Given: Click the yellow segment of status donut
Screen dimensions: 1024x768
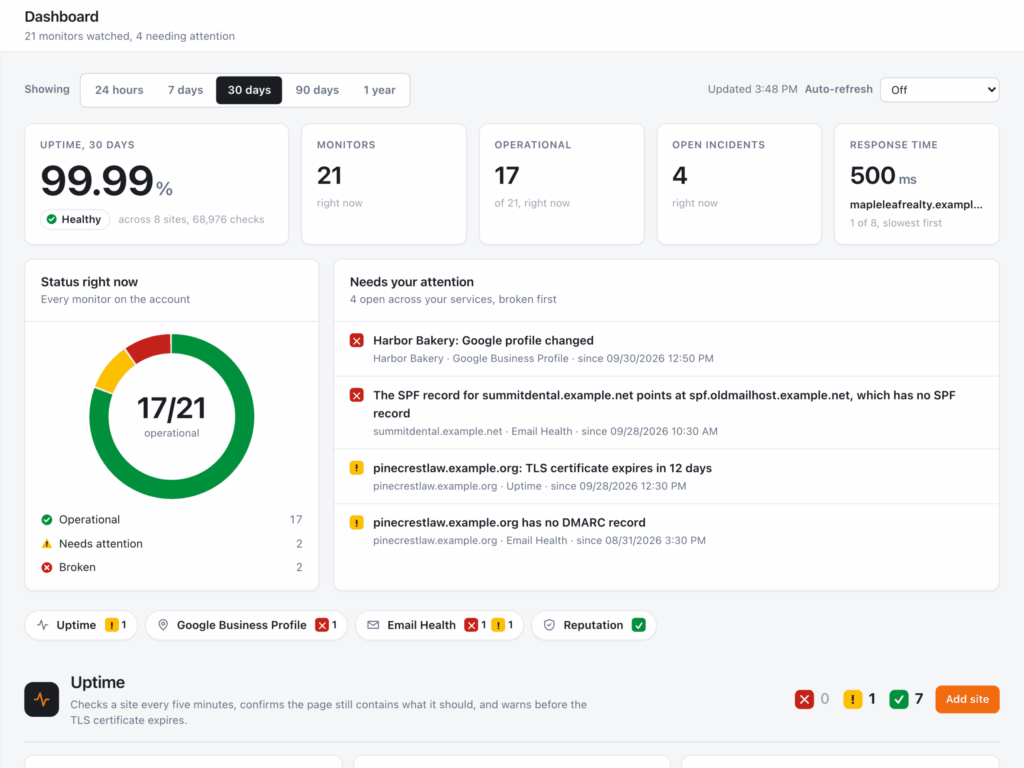Looking at the screenshot, I should click(113, 372).
